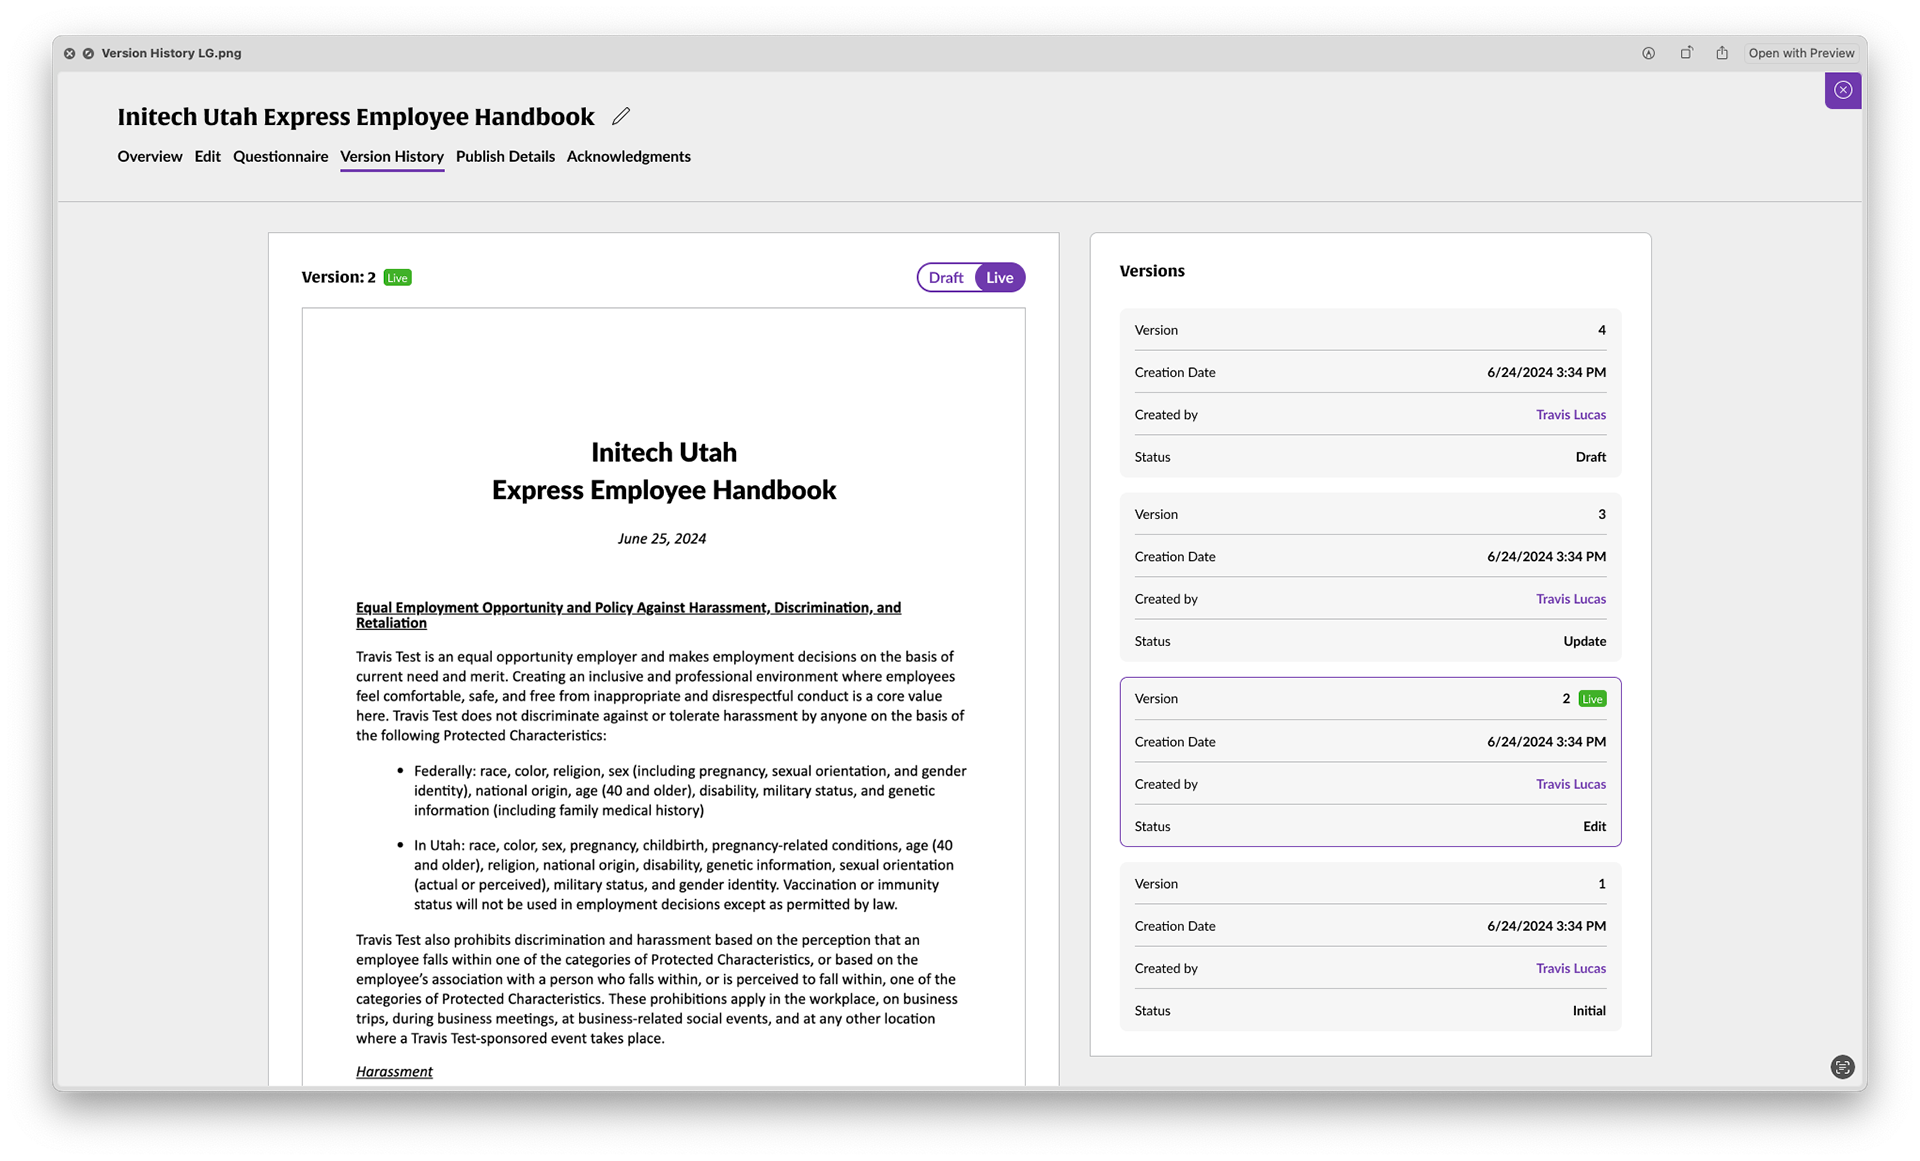
Task: Click the Share icon in Quick Look toolbar
Action: [1722, 53]
